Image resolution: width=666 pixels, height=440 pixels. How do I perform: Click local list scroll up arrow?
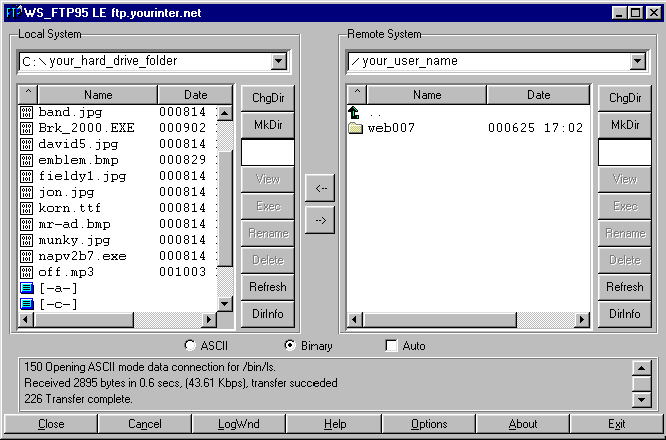(x=225, y=113)
